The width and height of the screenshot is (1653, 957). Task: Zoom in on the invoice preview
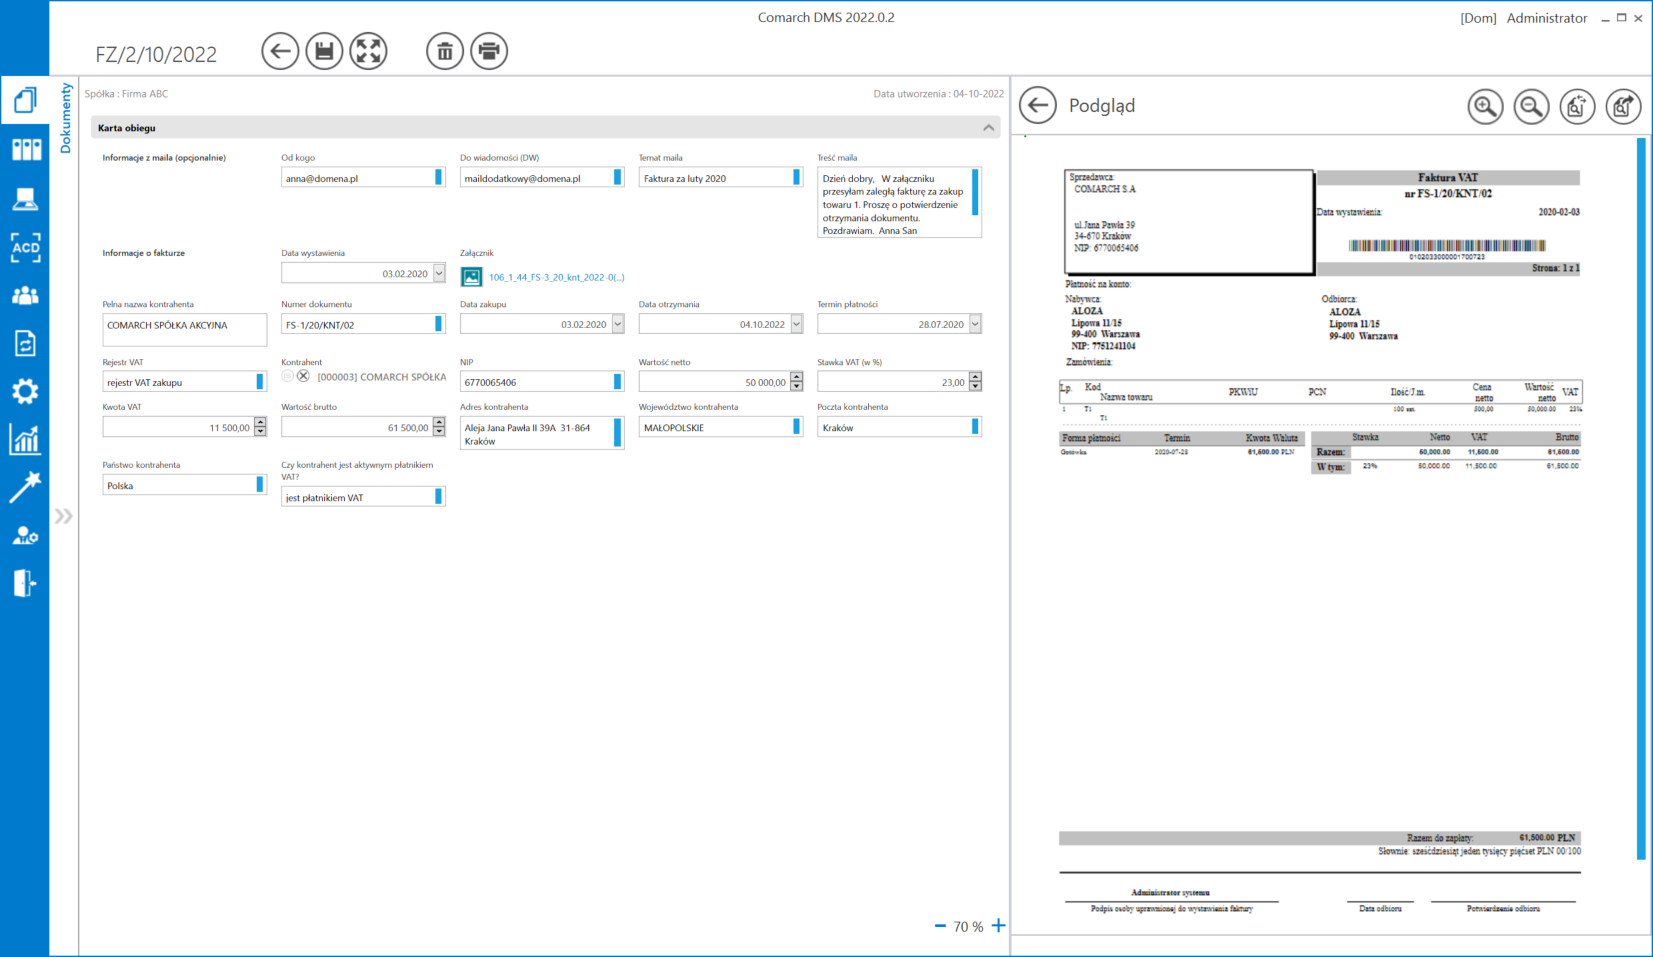click(1485, 106)
